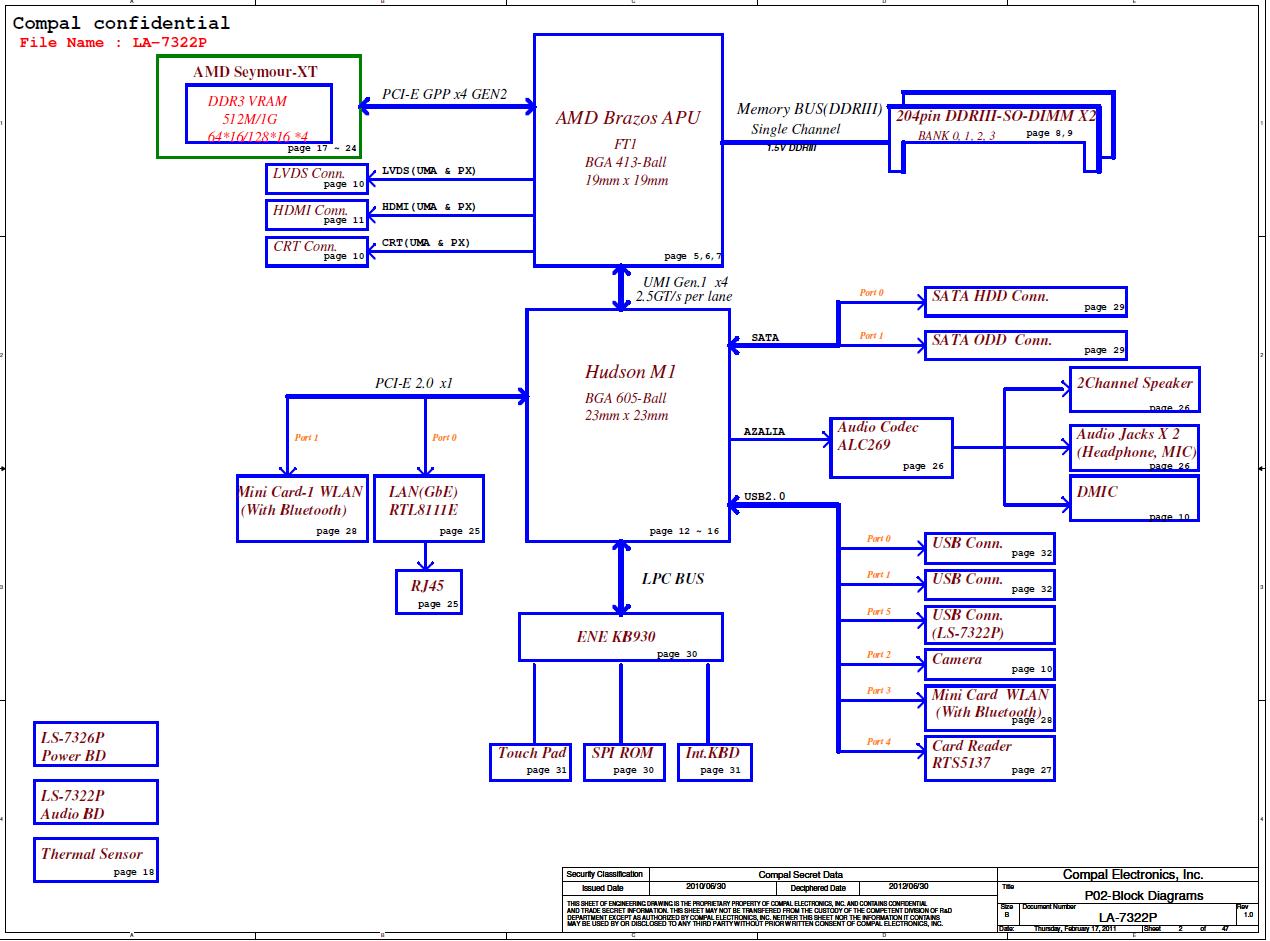Click the PCI-E GPP x4 GEN2 label
The height and width of the screenshot is (941, 1270).
pos(444,95)
